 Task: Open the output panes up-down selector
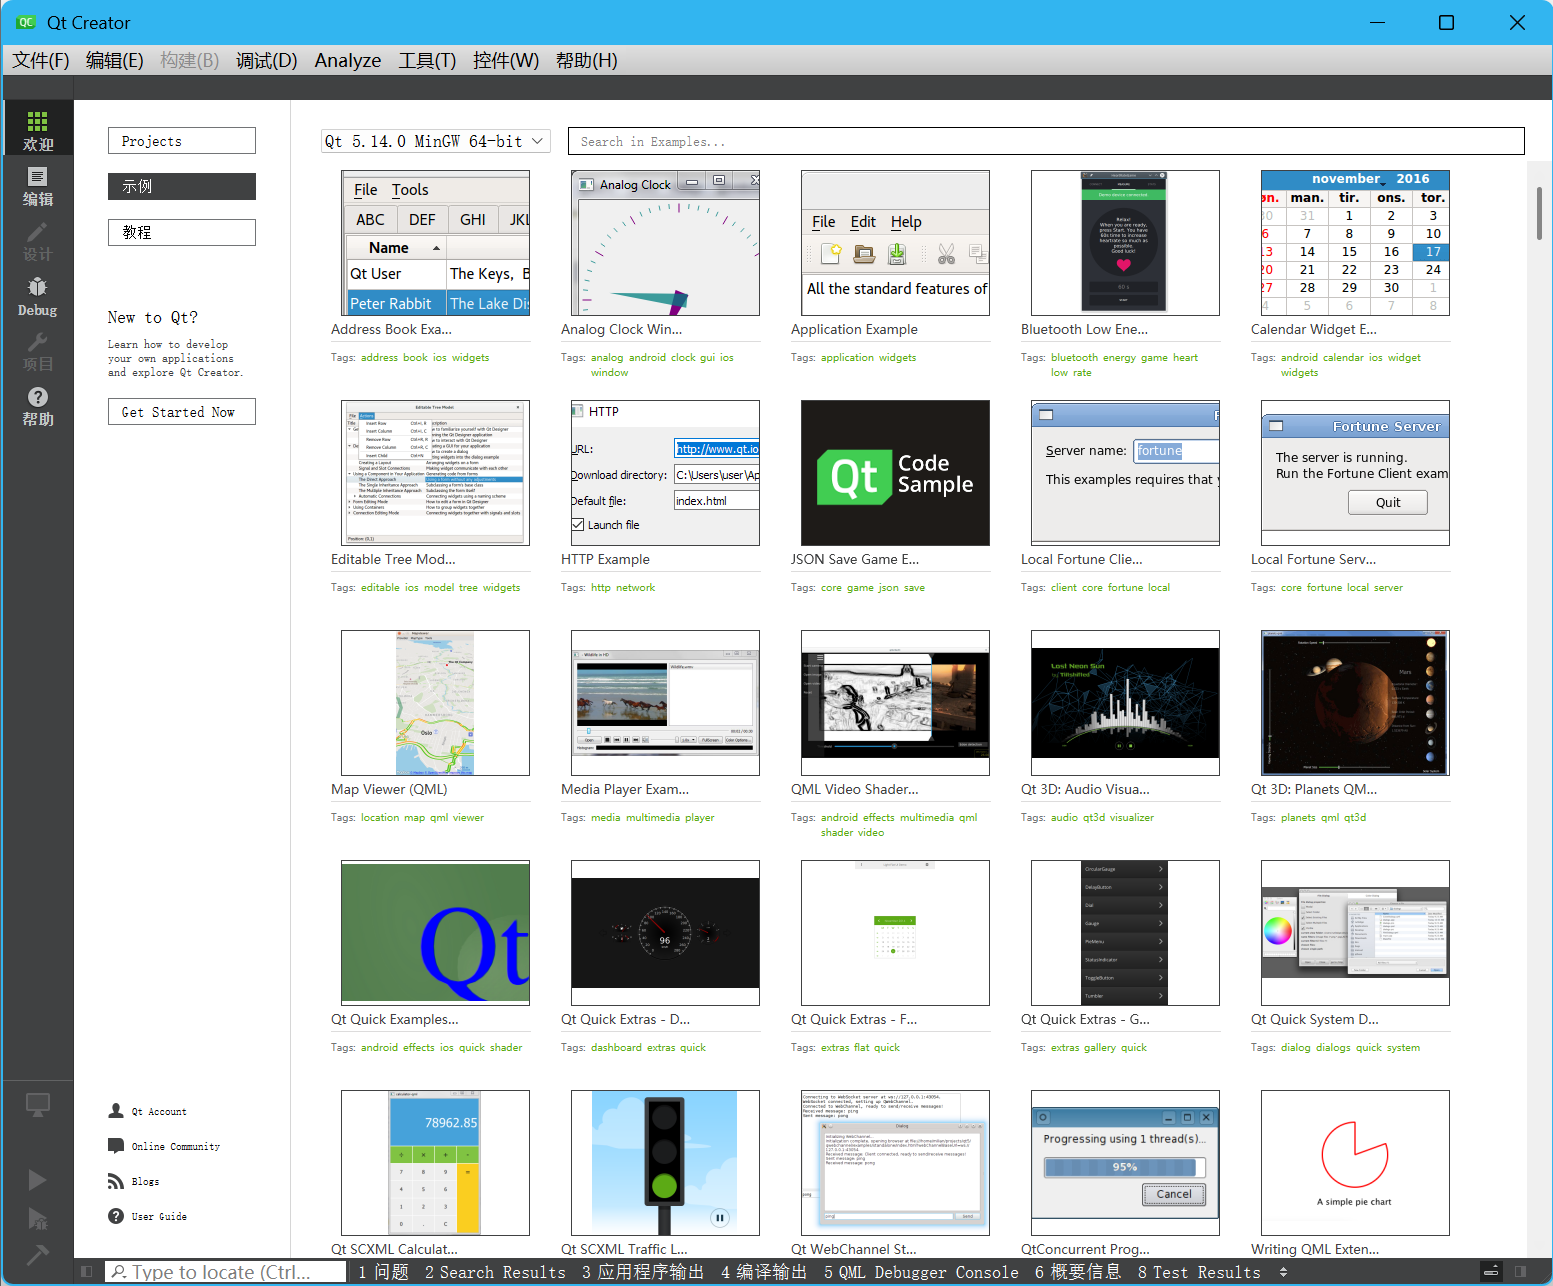1283,1272
